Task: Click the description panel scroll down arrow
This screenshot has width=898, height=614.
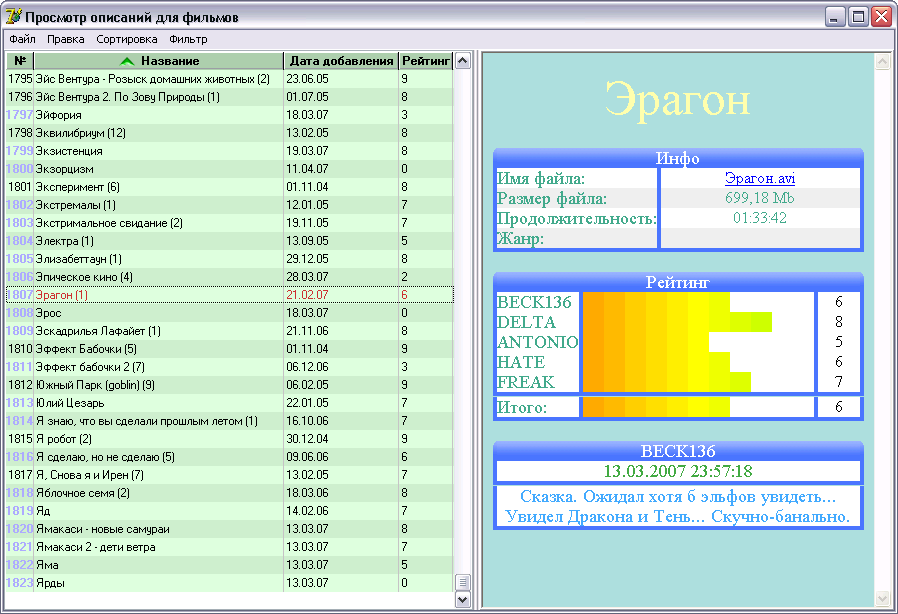Action: coord(883,599)
